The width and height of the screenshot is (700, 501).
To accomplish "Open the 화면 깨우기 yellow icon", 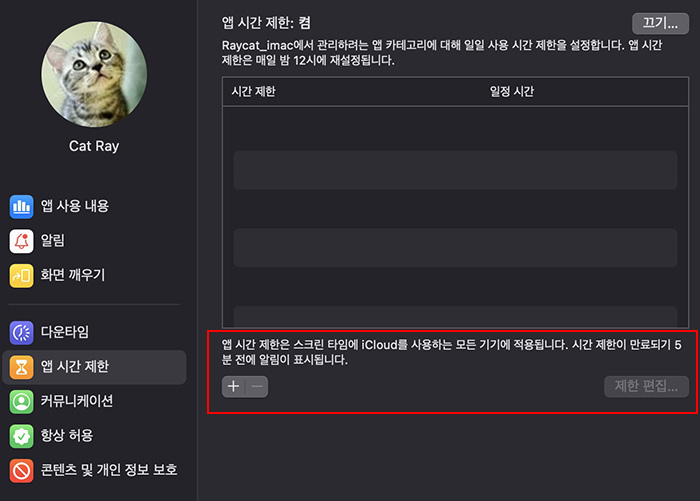I will pyautogui.click(x=21, y=276).
